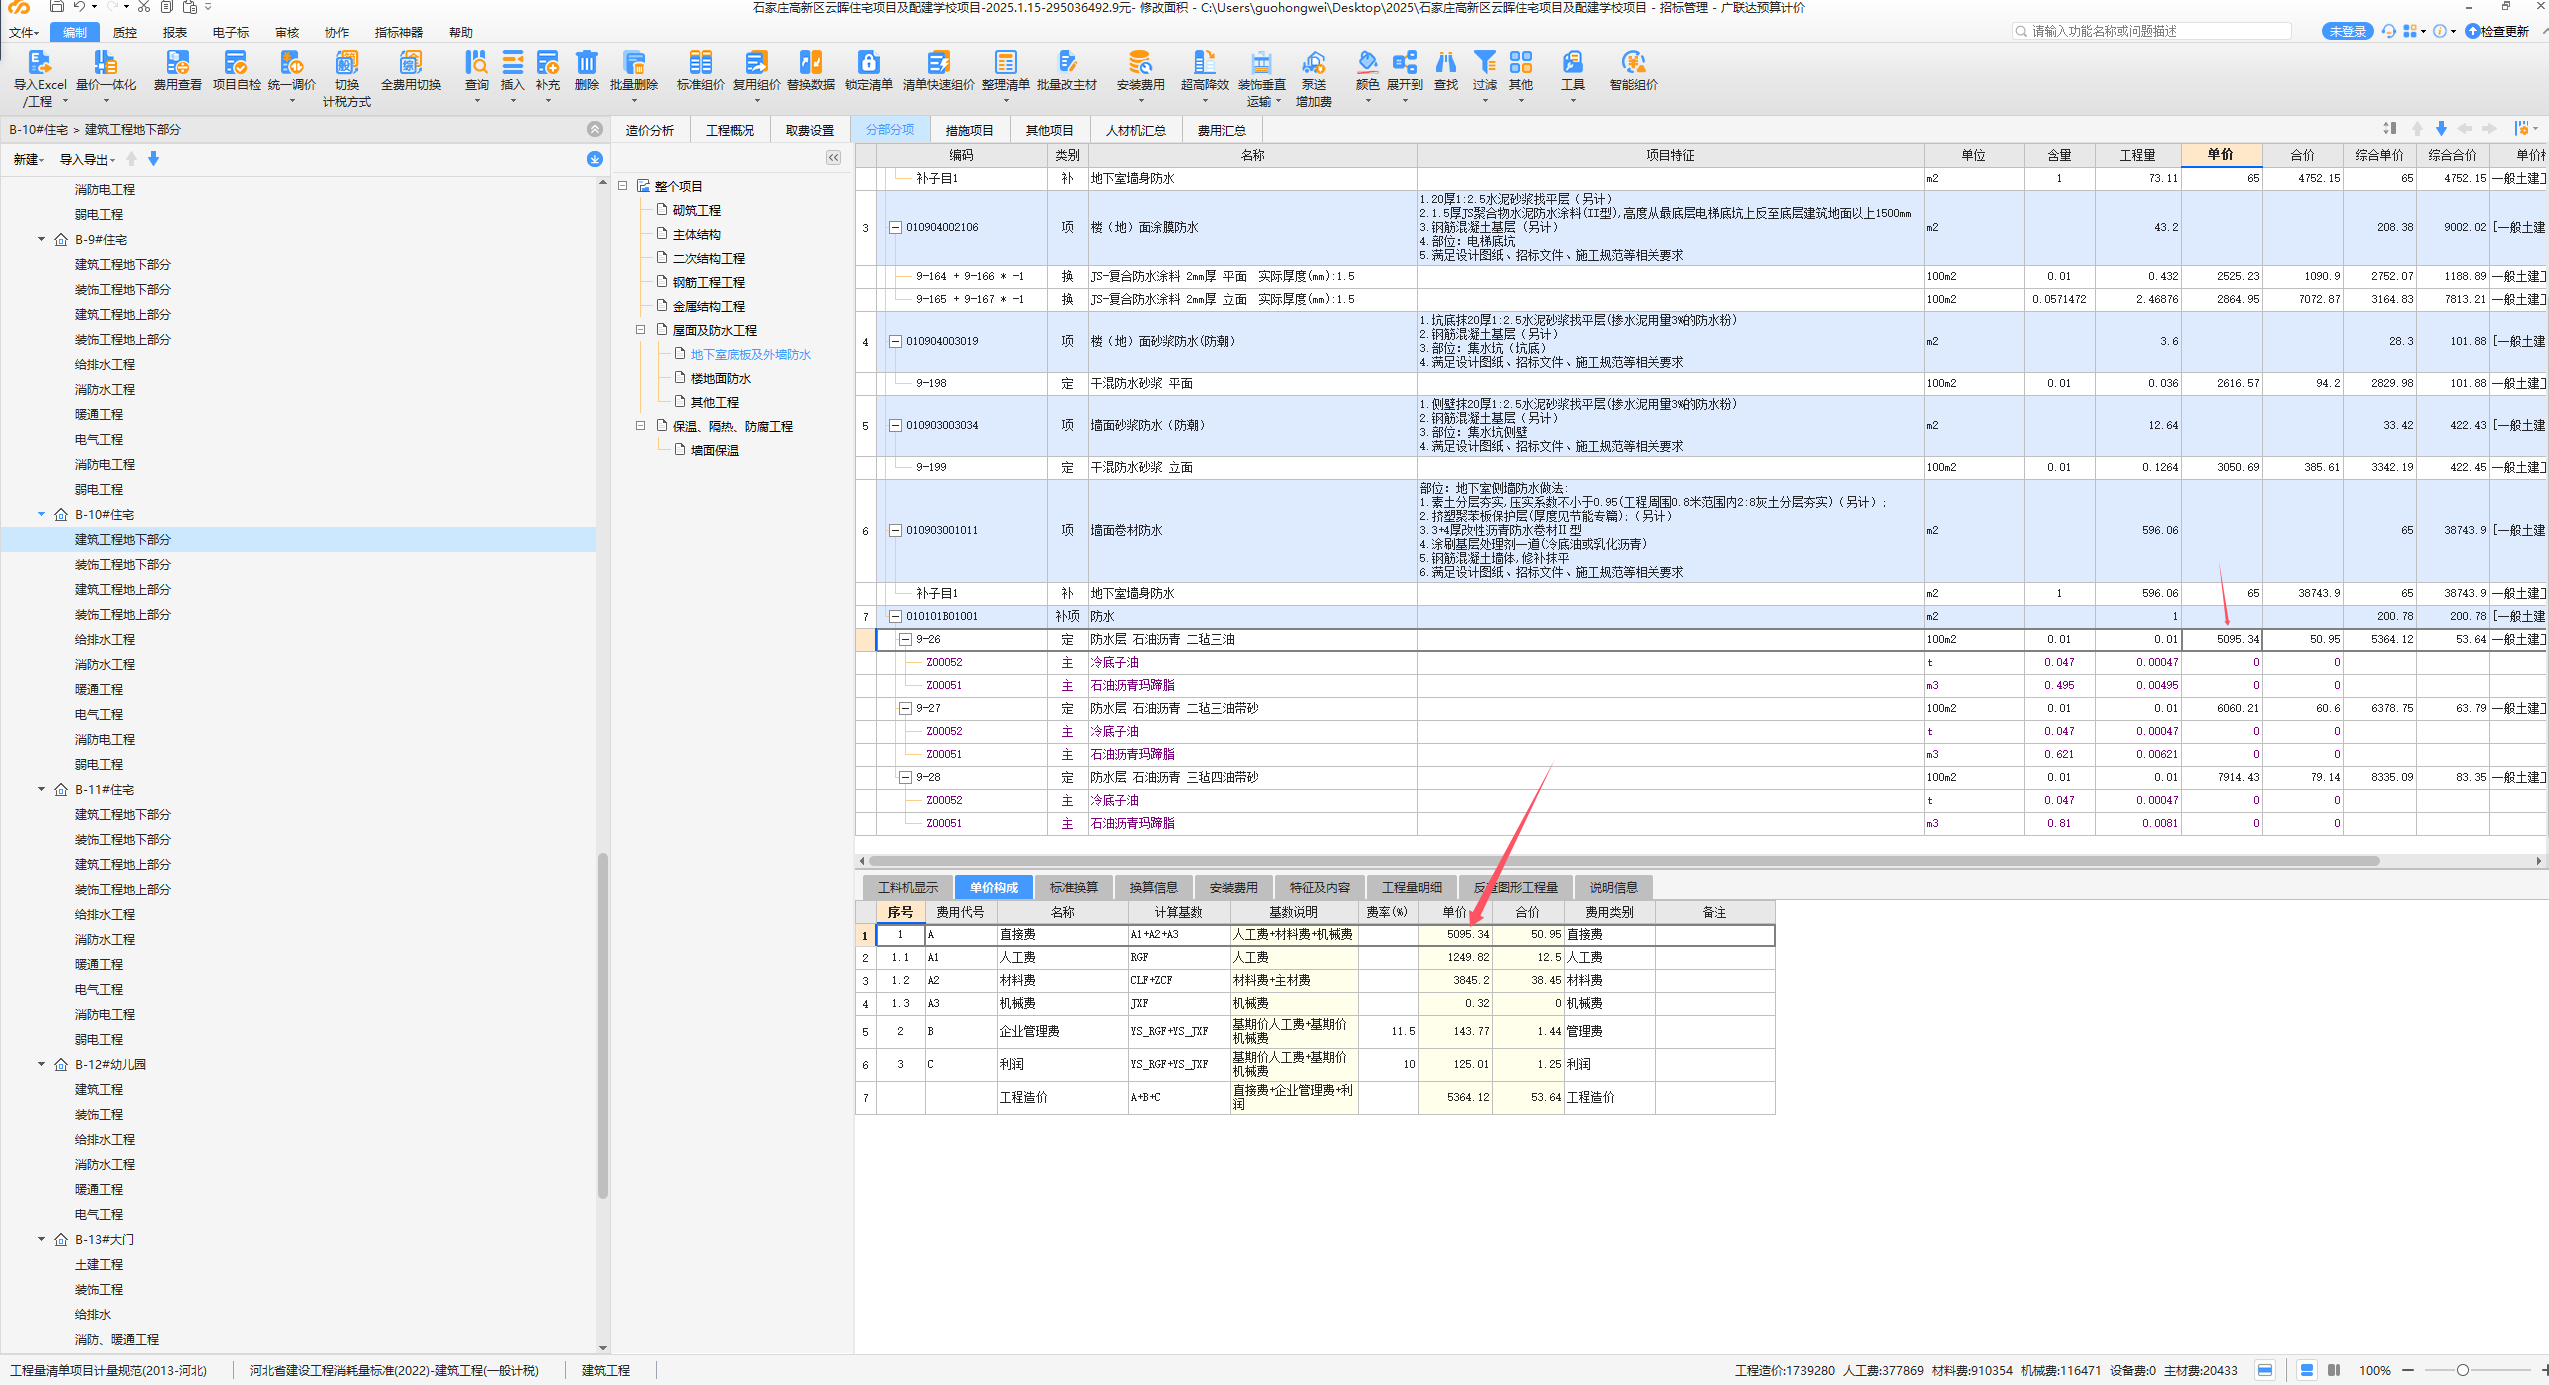
Task: Open the 质控 ribbon tab
Action: click(125, 32)
